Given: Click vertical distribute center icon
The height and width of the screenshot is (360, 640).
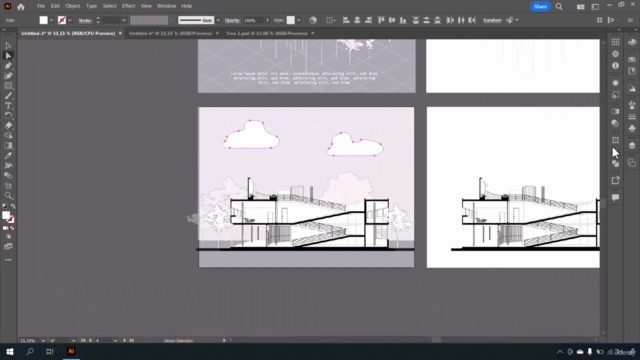Looking at the screenshot, I should coord(427,20).
